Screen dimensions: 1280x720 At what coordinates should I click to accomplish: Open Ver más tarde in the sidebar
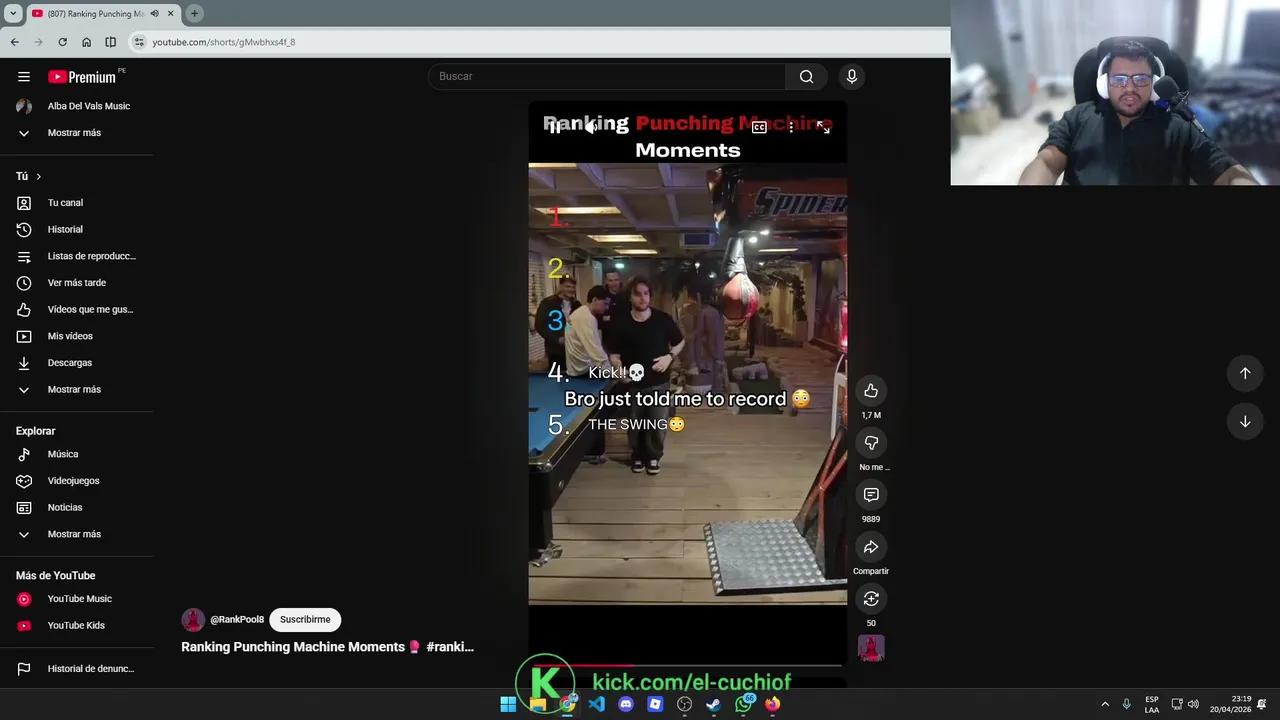pyautogui.click(x=77, y=283)
